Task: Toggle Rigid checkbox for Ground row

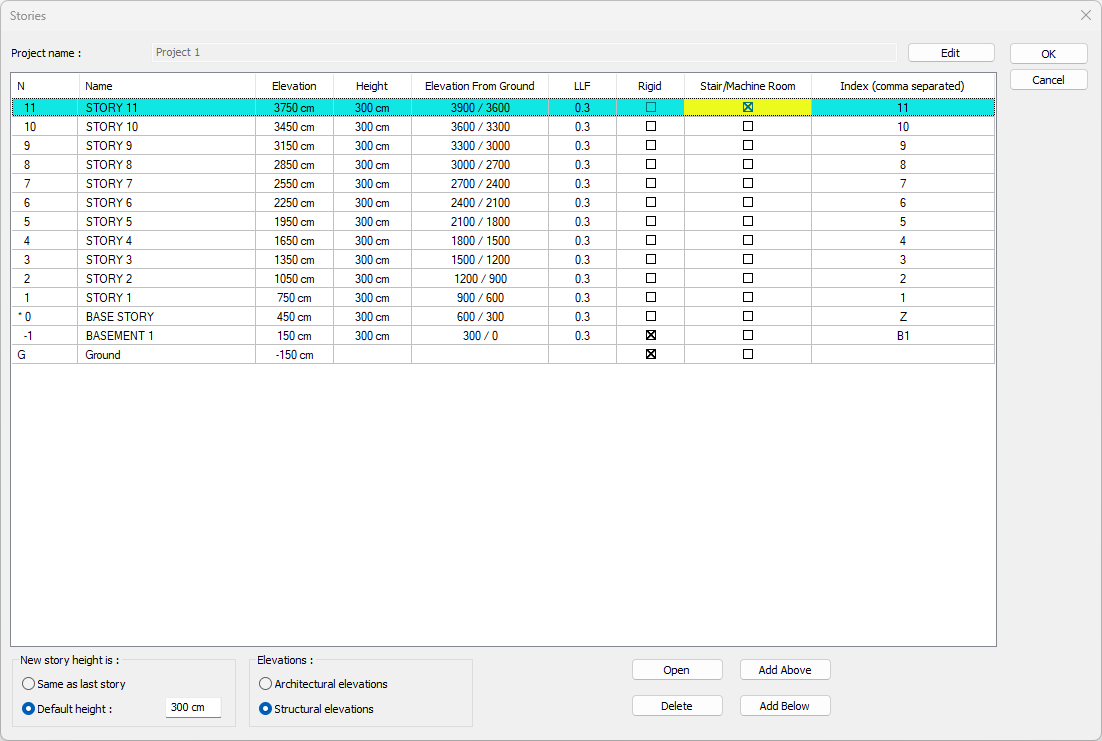Action: [x=651, y=355]
